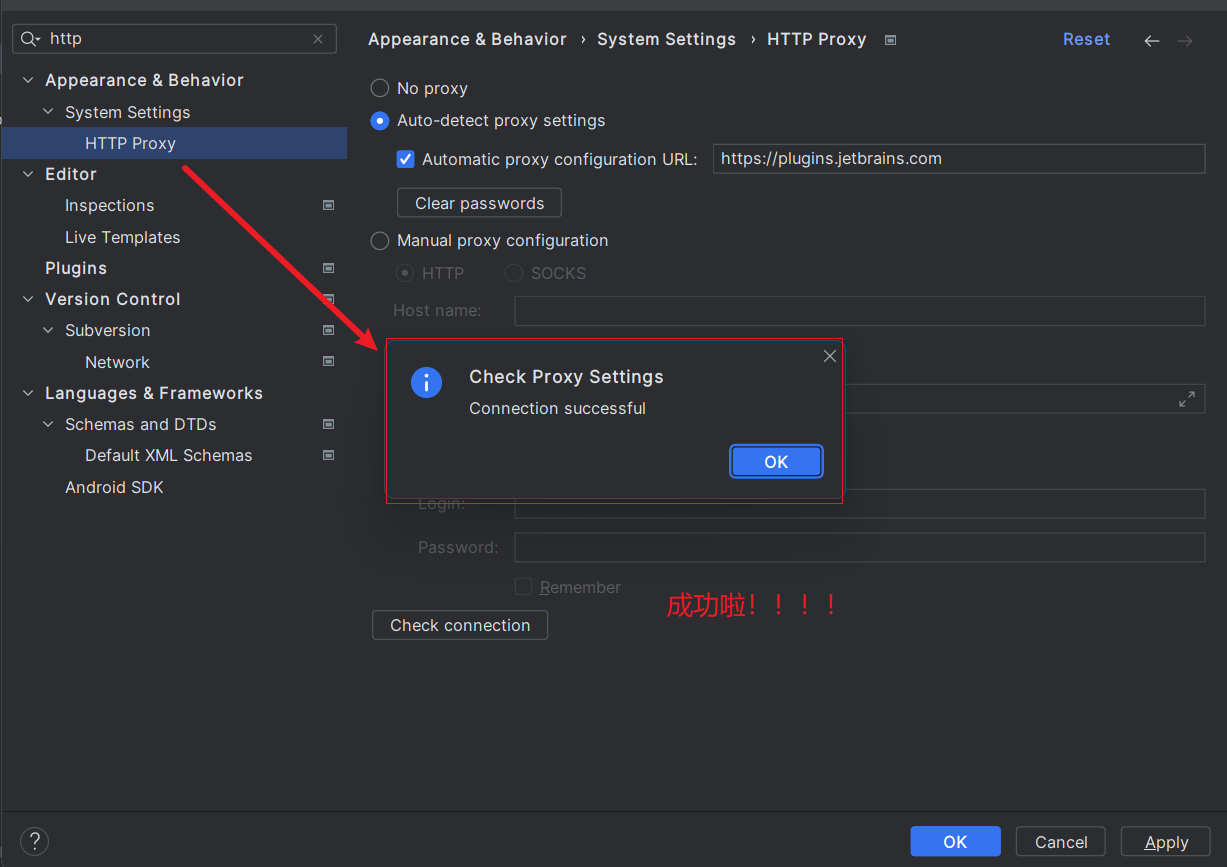This screenshot has height=867, width=1227.
Task: Collapse the Languages & Frameworks section
Action: pyautogui.click(x=28, y=393)
